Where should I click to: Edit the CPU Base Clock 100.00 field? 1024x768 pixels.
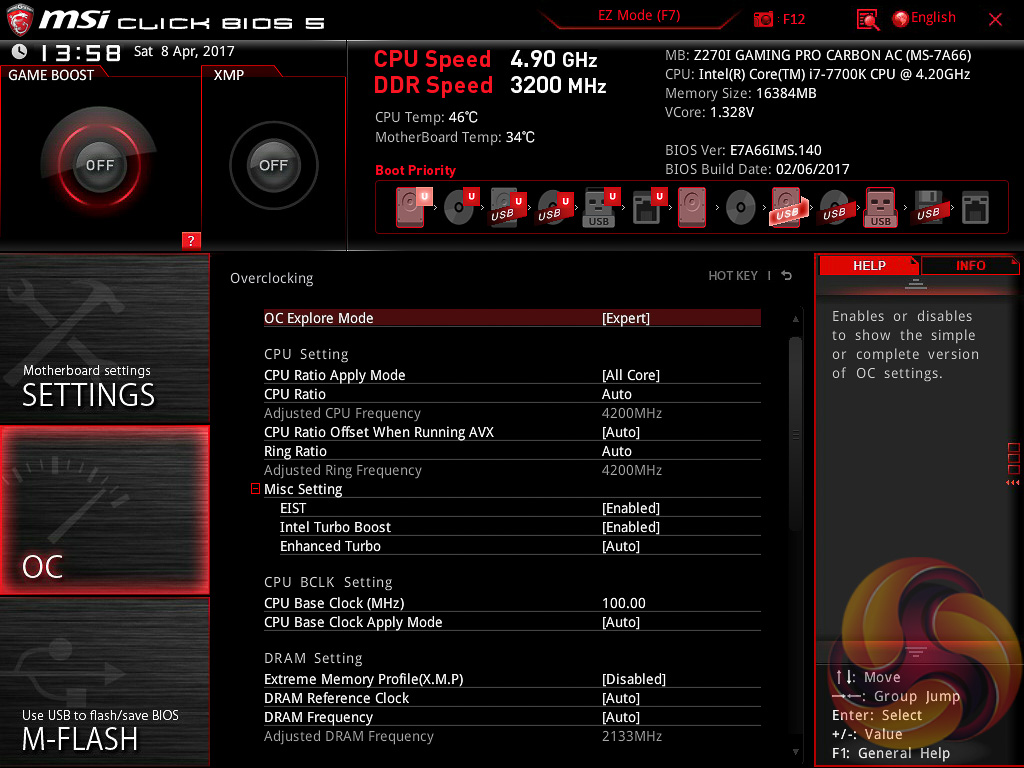point(624,603)
